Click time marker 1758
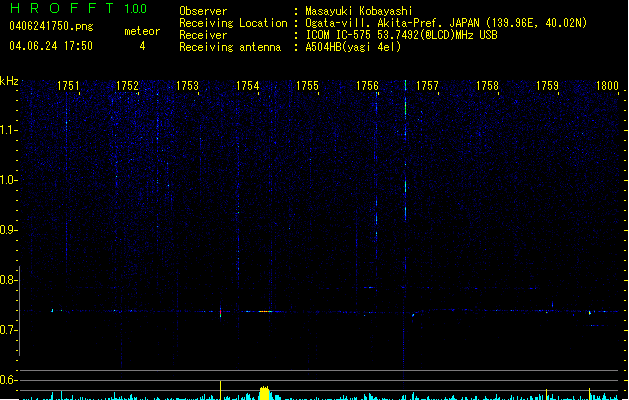This screenshot has width=629, height=400. (x=487, y=86)
